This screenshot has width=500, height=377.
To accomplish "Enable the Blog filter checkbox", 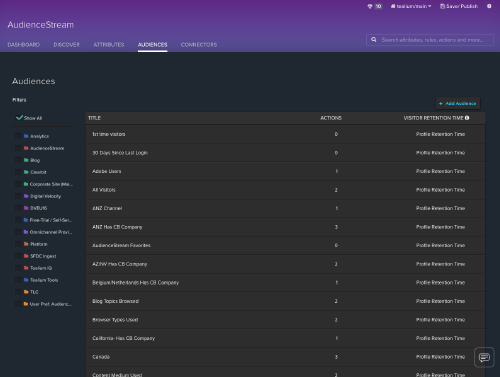I will click(x=18, y=160).
